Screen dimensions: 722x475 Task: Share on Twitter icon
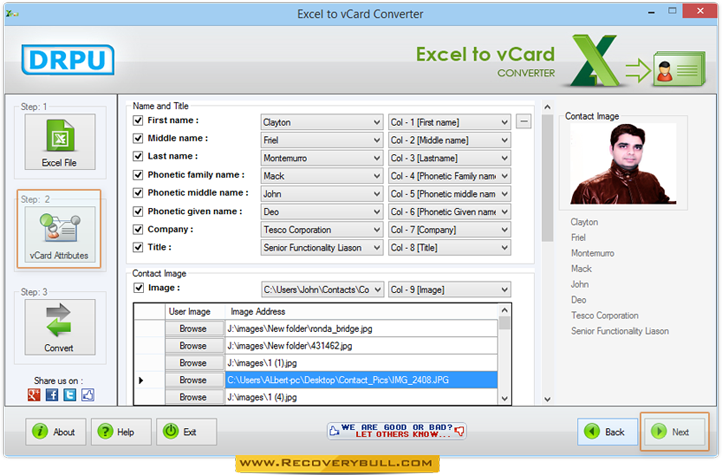(70, 395)
